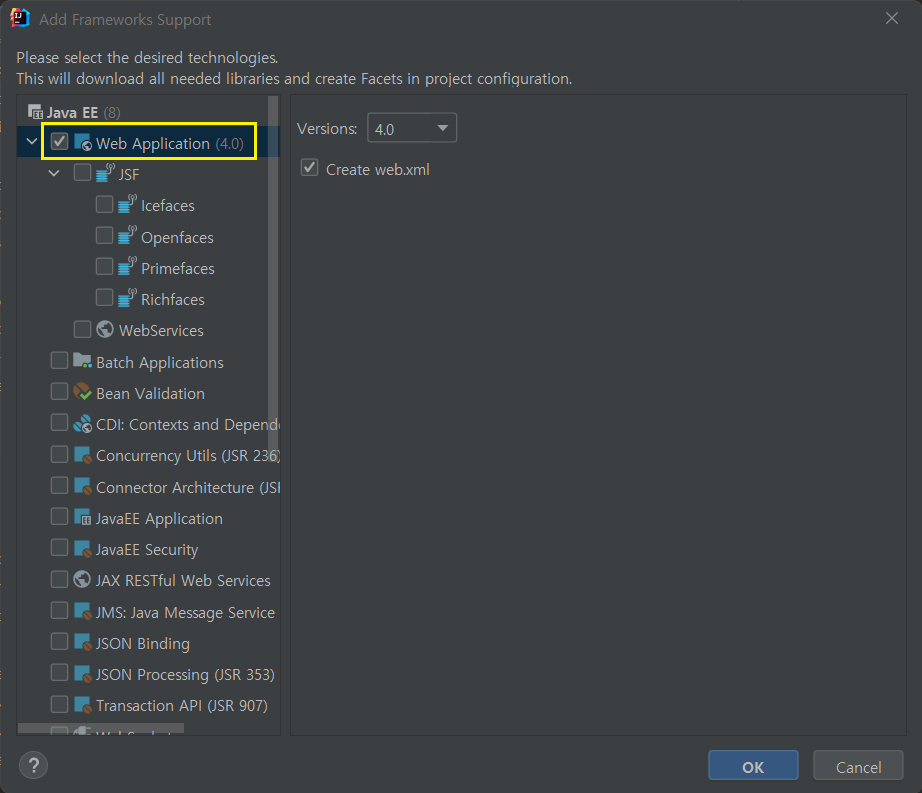
Task: Select the Transaction API (JSR 907) label
Action: click(x=182, y=705)
